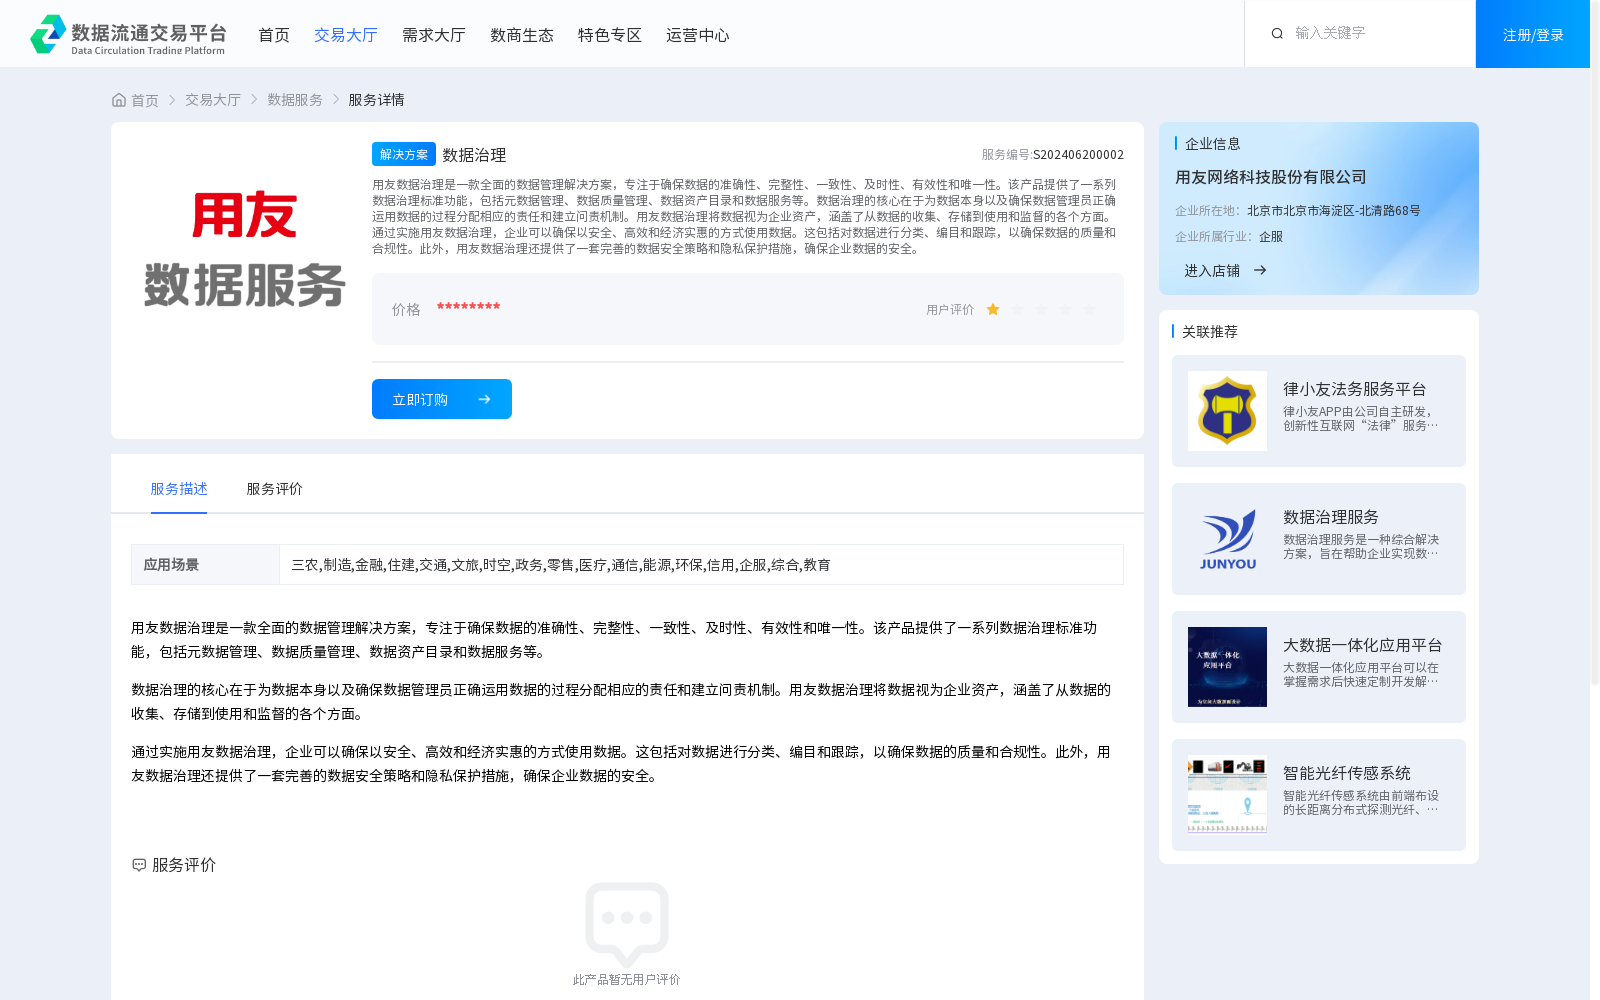This screenshot has height=1000, width=1600.
Task: Switch to the 服务评价 tab
Action: point(275,489)
